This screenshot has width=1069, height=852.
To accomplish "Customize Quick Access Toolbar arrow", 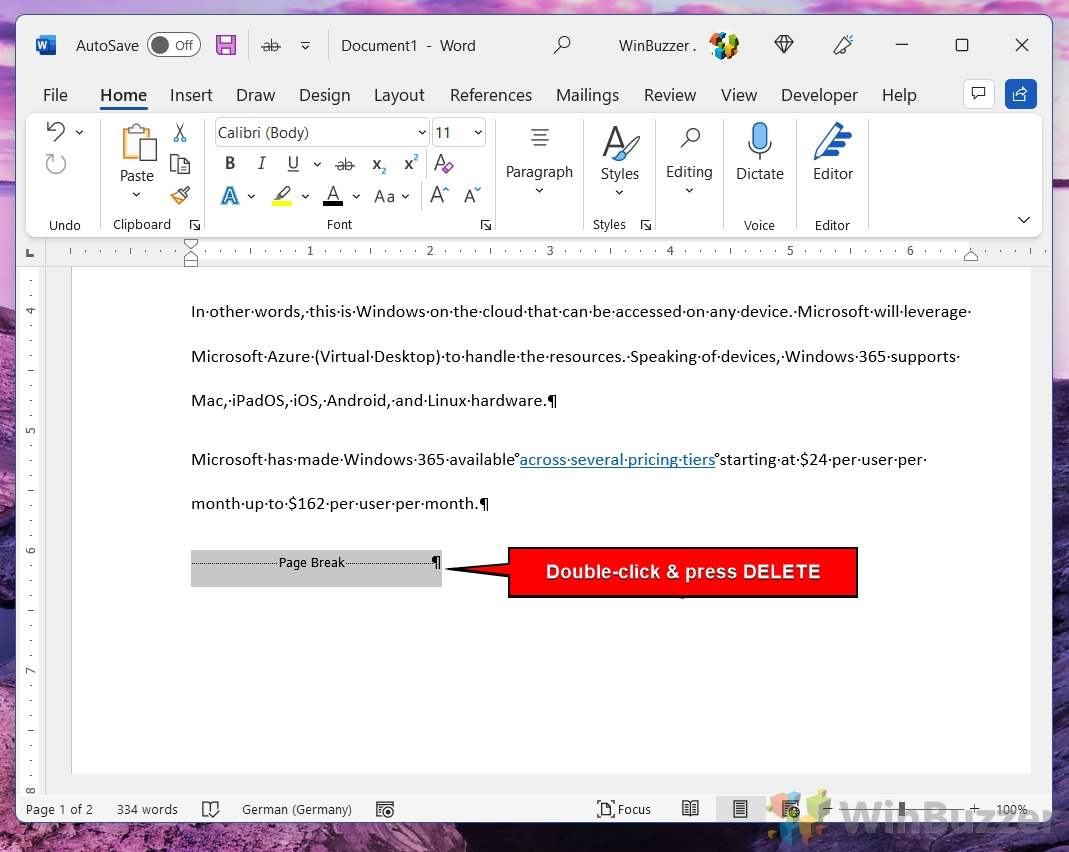I will 305,46.
